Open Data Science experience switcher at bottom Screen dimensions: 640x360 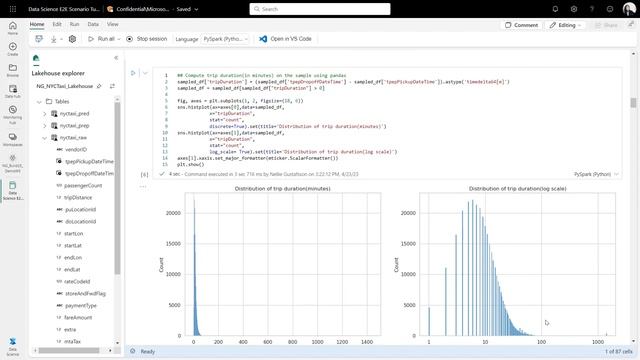pos(13,347)
